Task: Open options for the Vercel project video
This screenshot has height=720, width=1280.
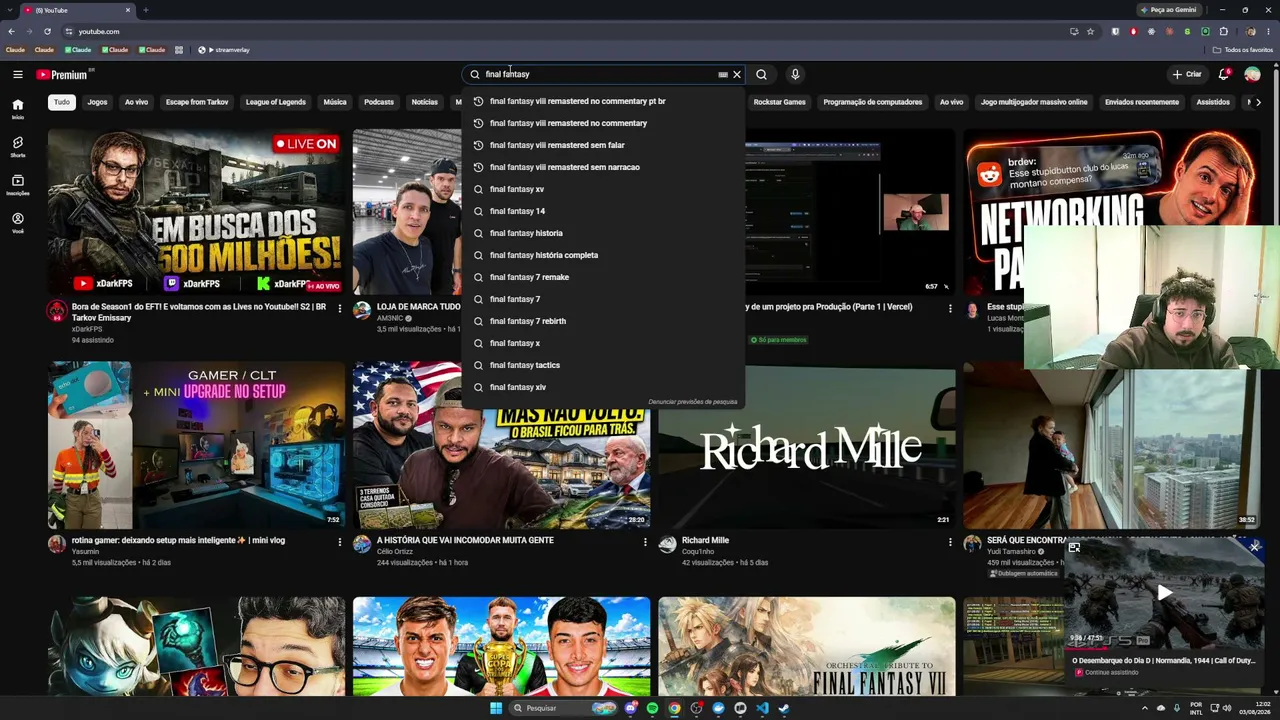Action: coord(950,308)
